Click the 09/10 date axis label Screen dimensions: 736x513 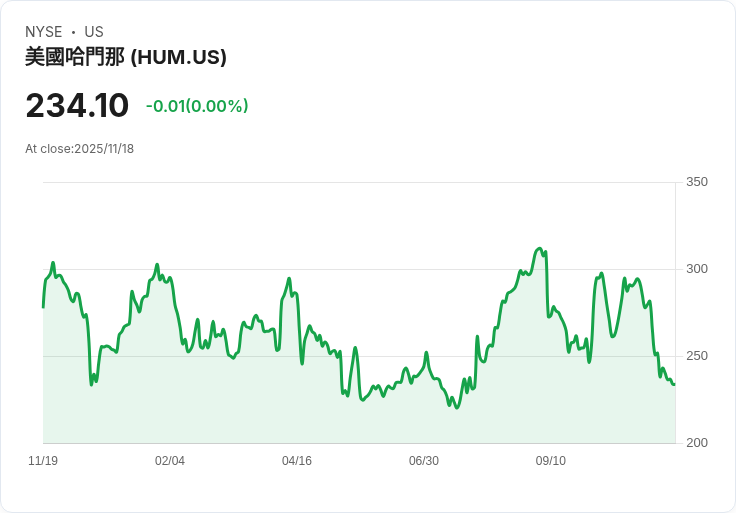[x=551, y=461]
